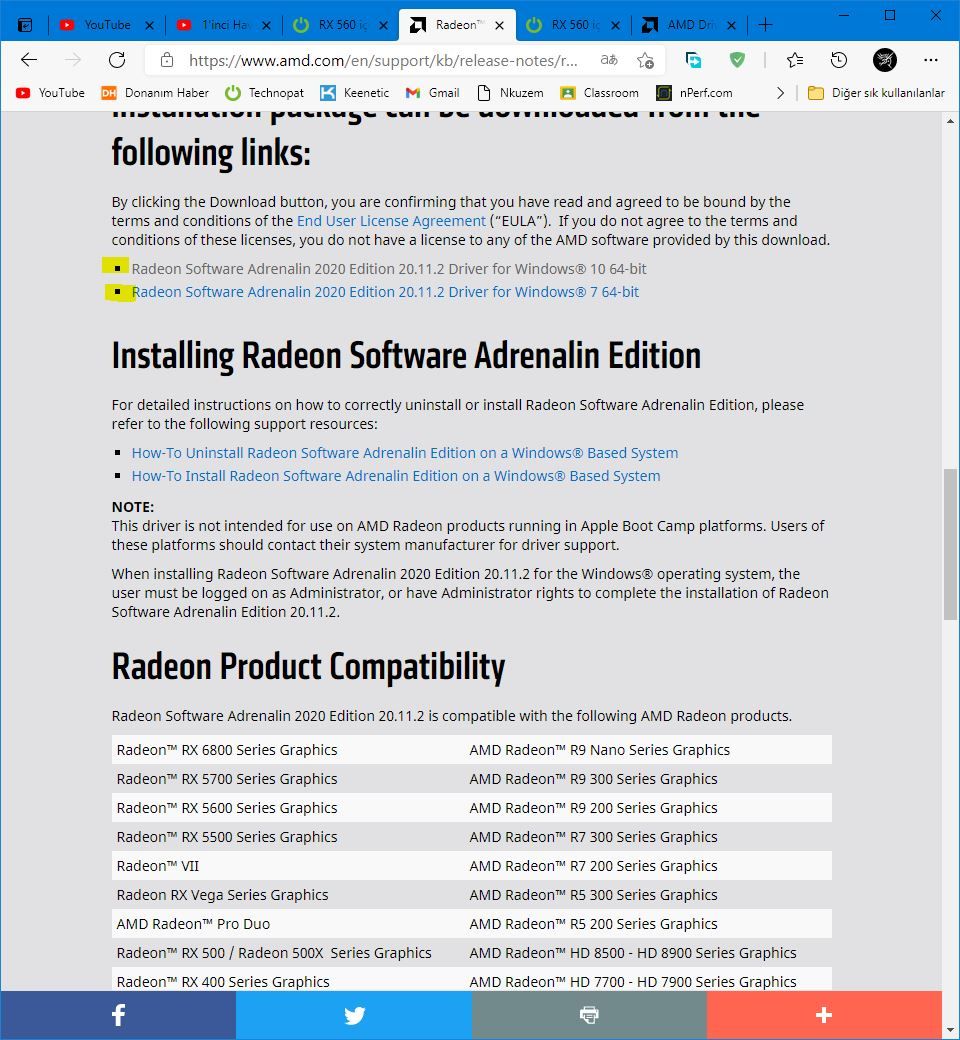Screen dimensions: 960x1040
Task: Switch to the second RX 560 tab
Action: coord(574,25)
